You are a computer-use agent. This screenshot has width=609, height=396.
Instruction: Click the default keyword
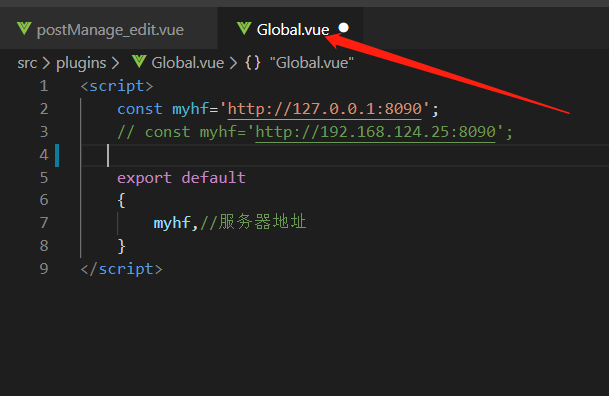(x=213, y=178)
